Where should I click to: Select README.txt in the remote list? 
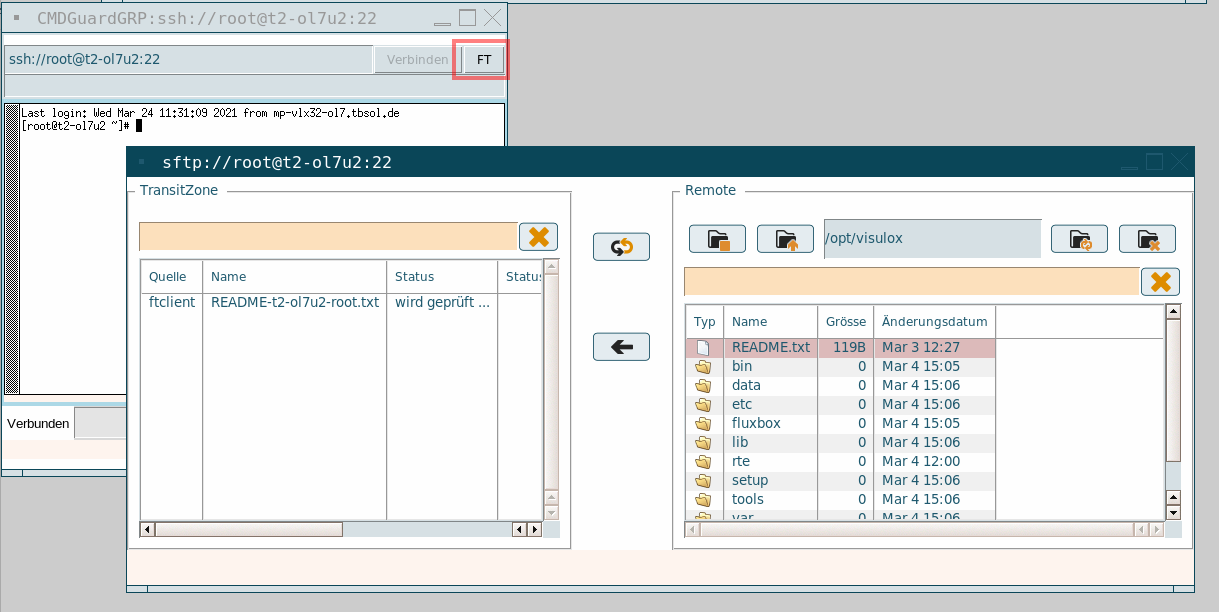click(770, 347)
